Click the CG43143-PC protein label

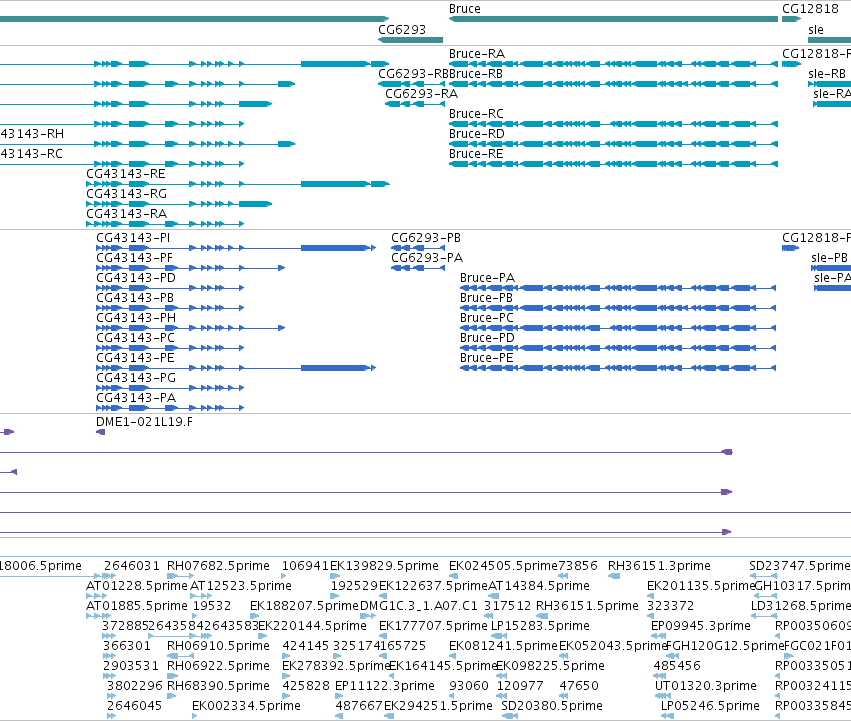(x=135, y=338)
